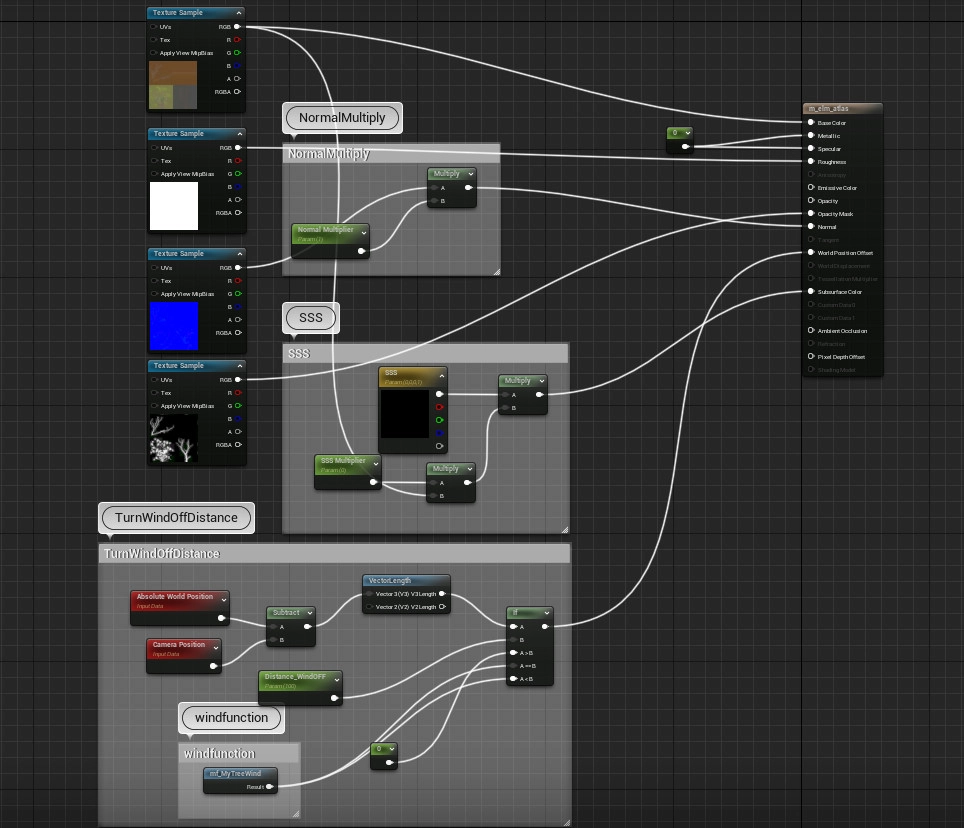Collapse the Normal Multiplier parameter node
This screenshot has width=964, height=828.
pyautogui.click(x=364, y=232)
